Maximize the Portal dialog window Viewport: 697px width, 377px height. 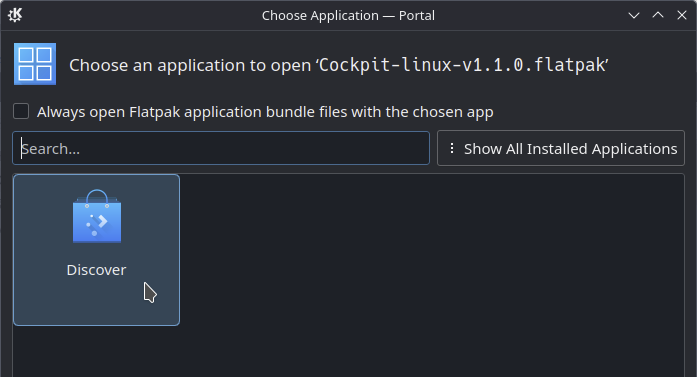[658, 16]
